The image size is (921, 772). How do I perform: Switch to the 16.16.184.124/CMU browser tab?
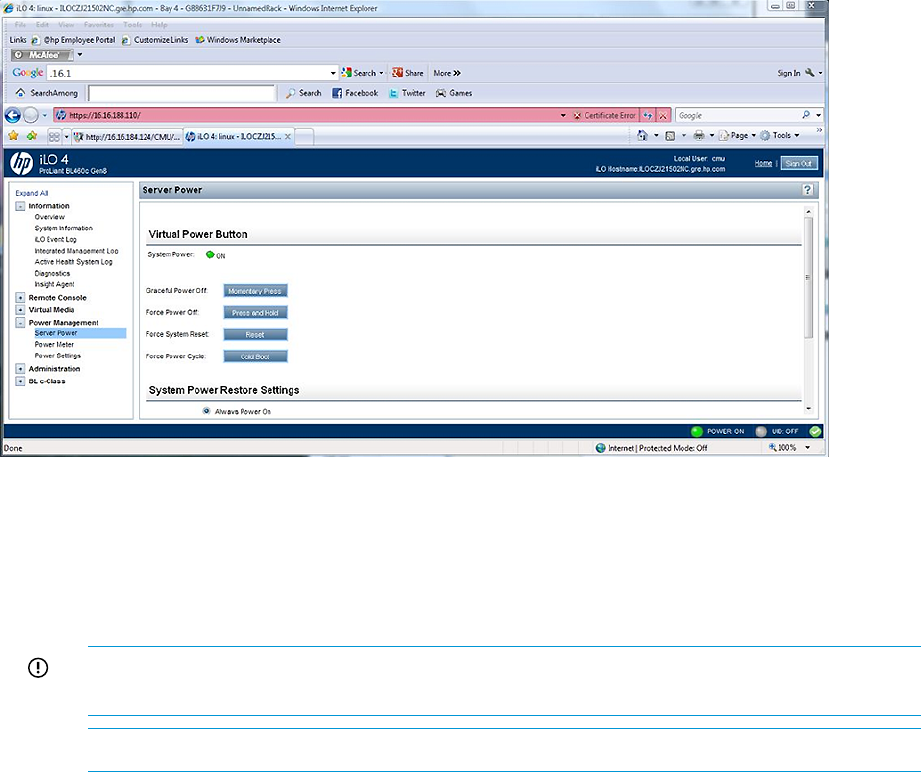(x=126, y=136)
